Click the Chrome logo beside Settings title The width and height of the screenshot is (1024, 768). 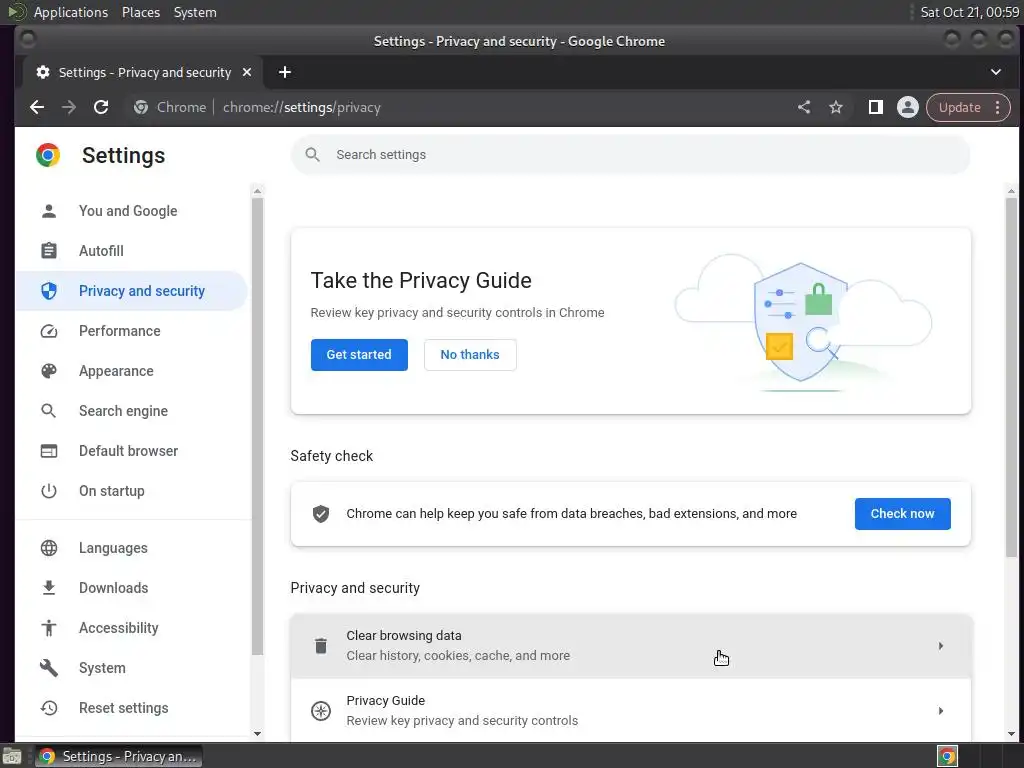[48, 155]
